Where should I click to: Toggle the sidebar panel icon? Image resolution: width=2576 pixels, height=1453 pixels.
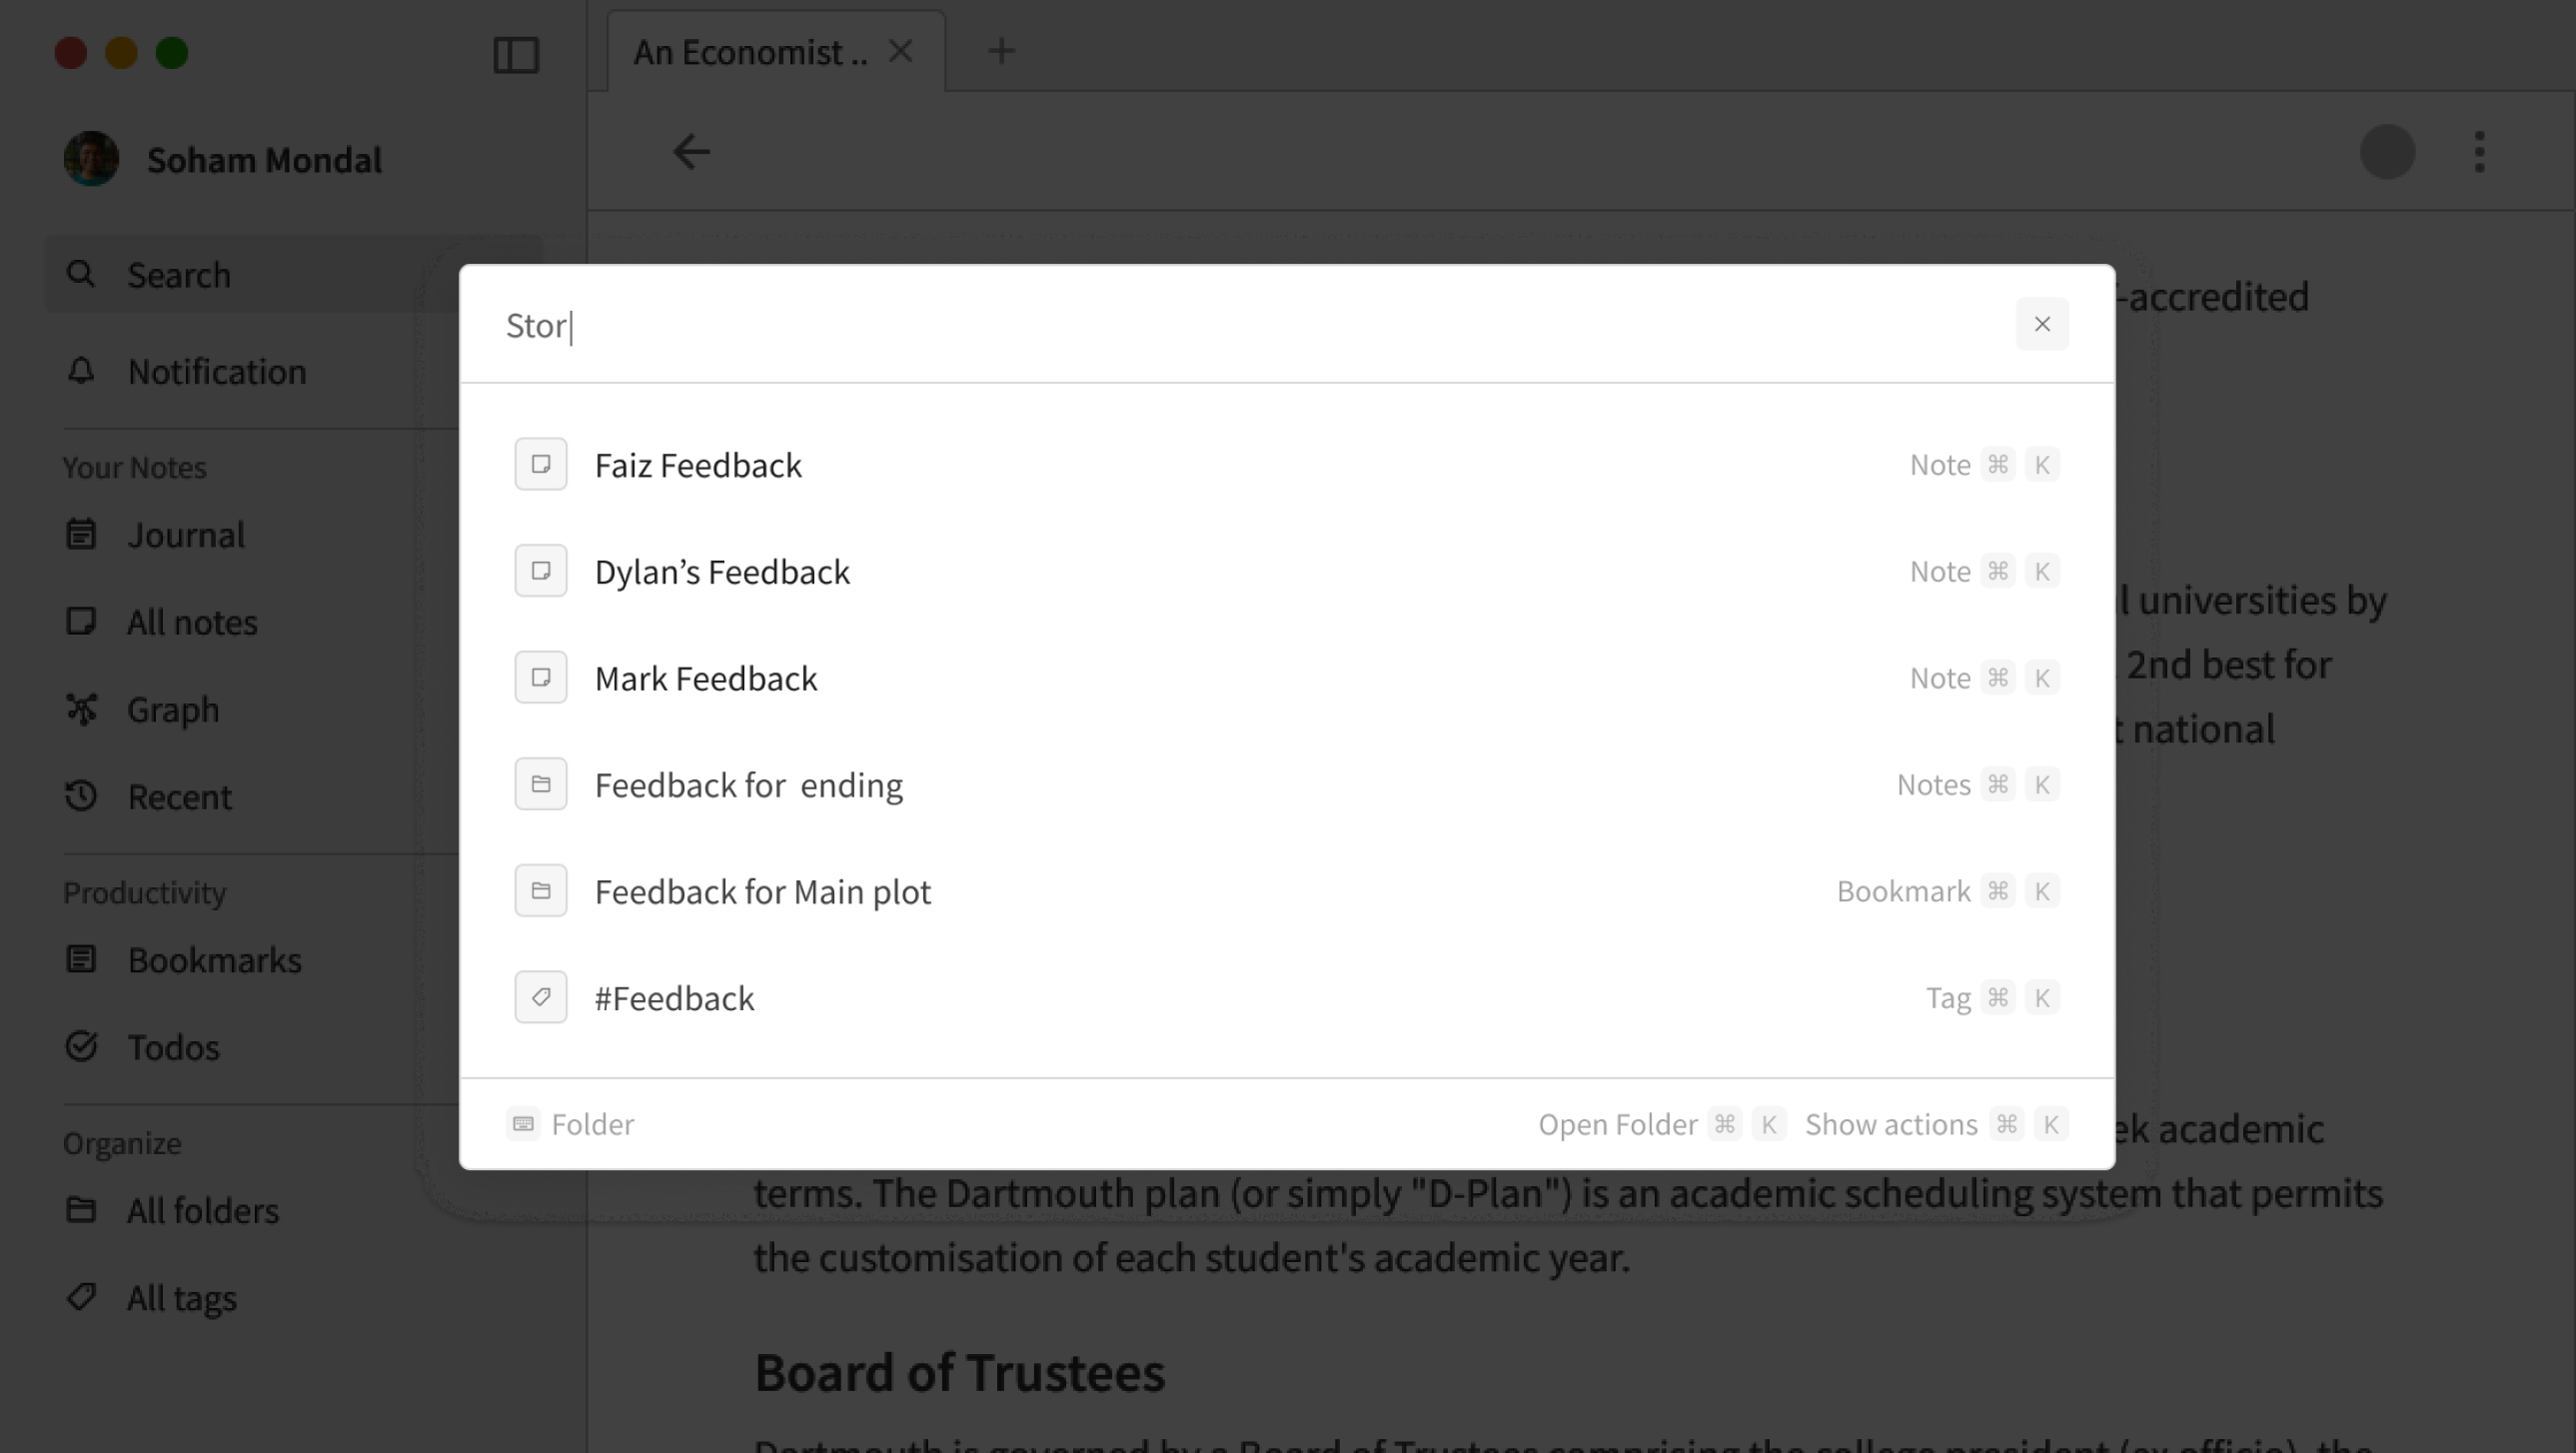(x=516, y=54)
